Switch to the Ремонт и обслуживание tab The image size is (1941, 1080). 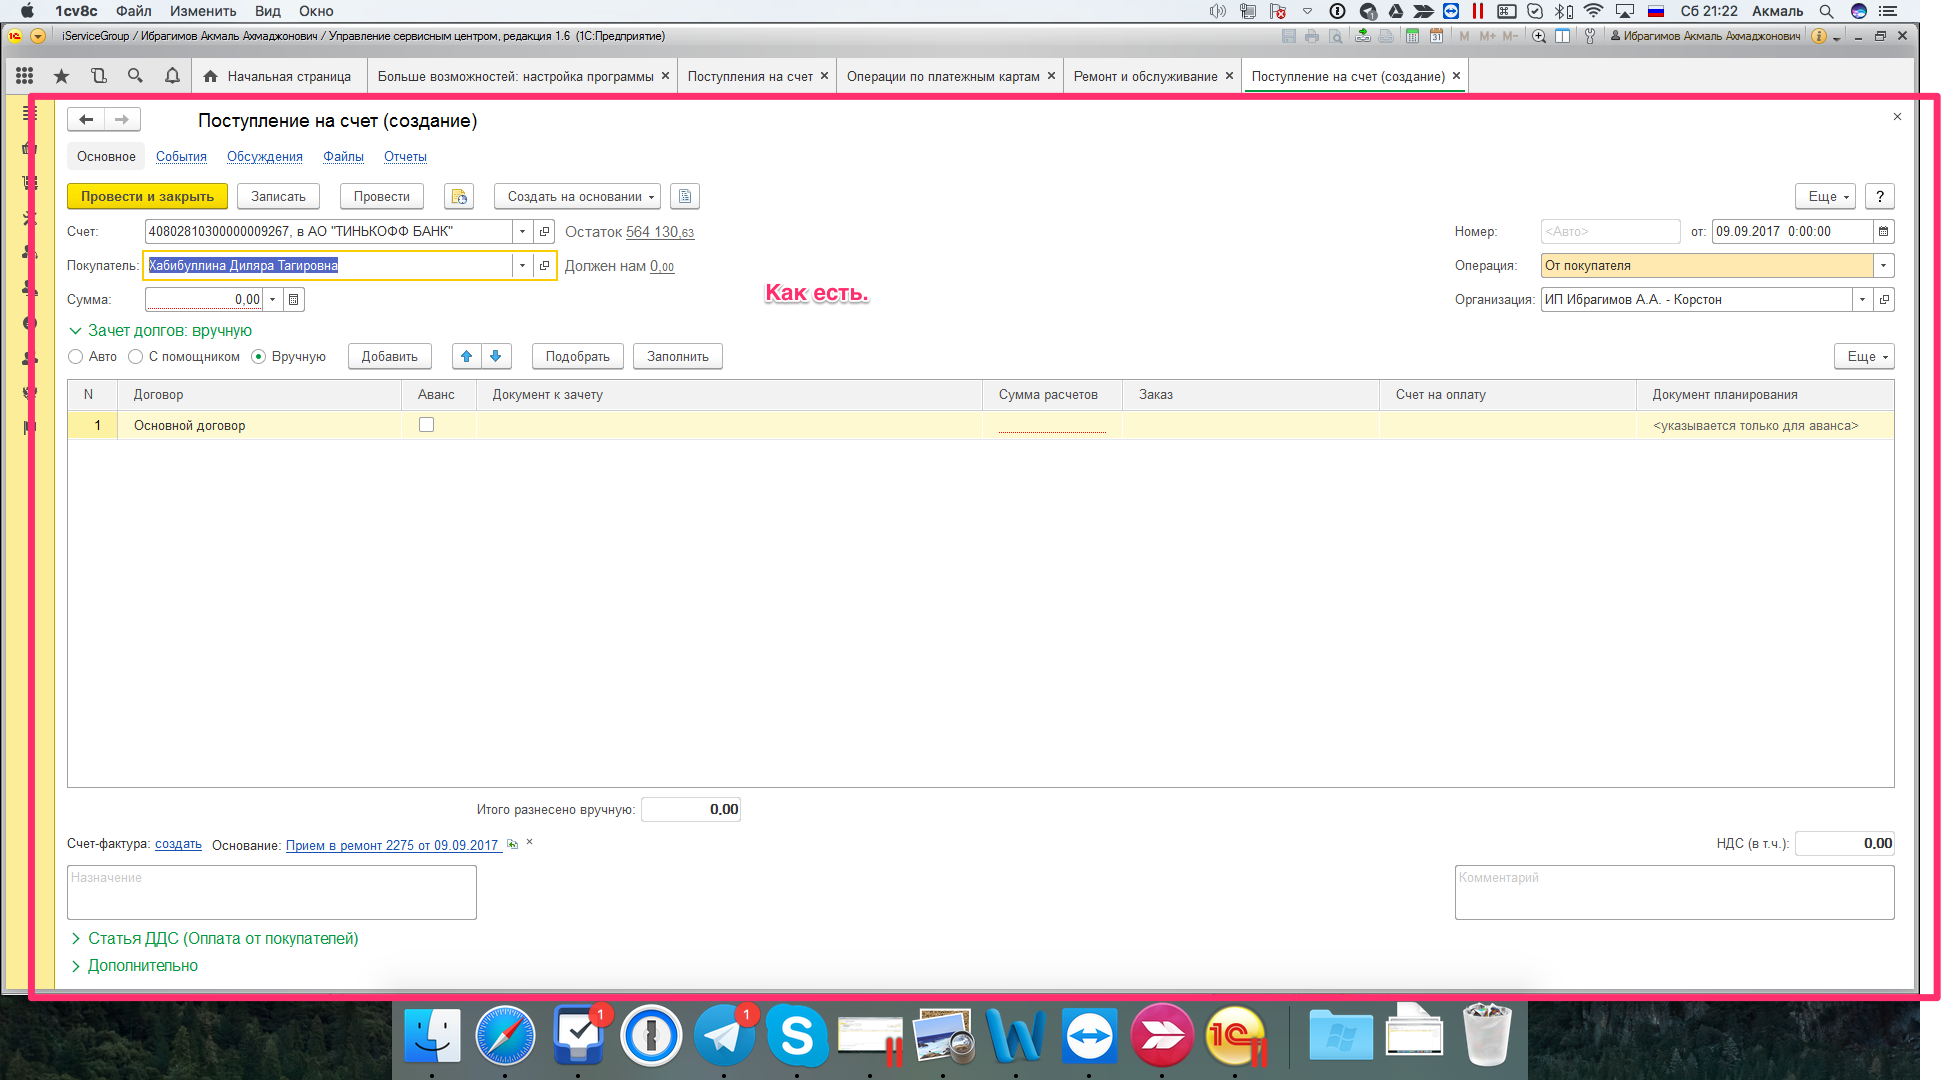(x=1145, y=76)
